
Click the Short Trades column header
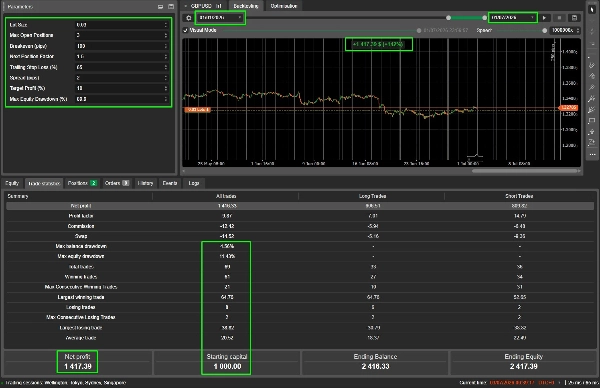(519, 196)
